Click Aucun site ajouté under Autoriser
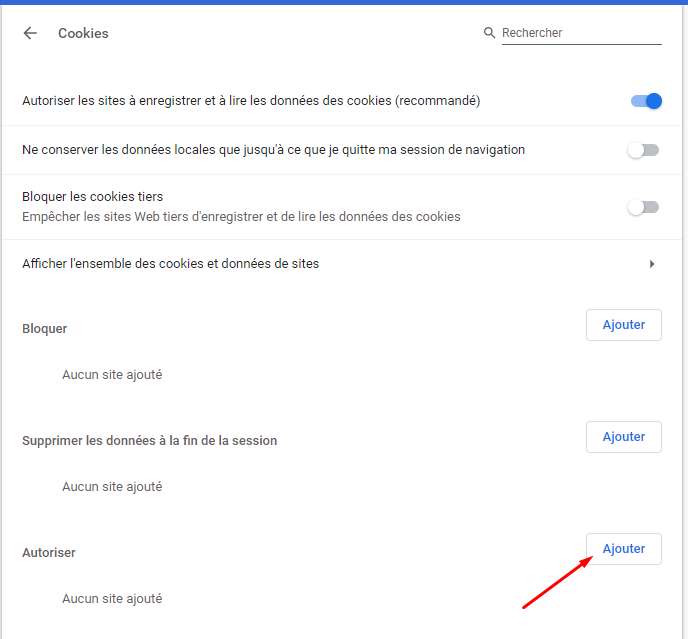688x639 pixels. click(x=112, y=599)
